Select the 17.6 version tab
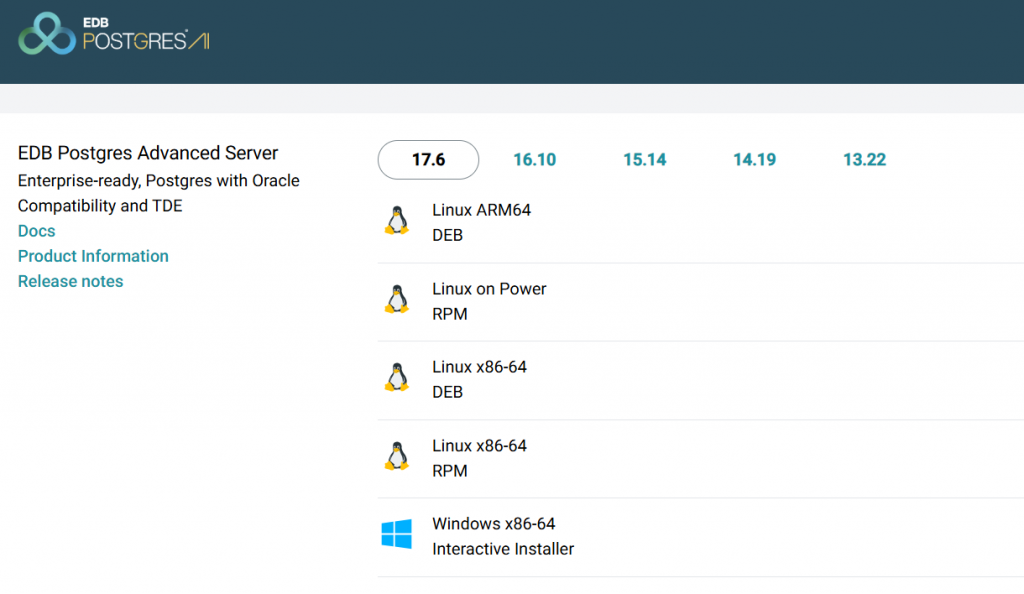This screenshot has height=594, width=1024. pos(428,160)
